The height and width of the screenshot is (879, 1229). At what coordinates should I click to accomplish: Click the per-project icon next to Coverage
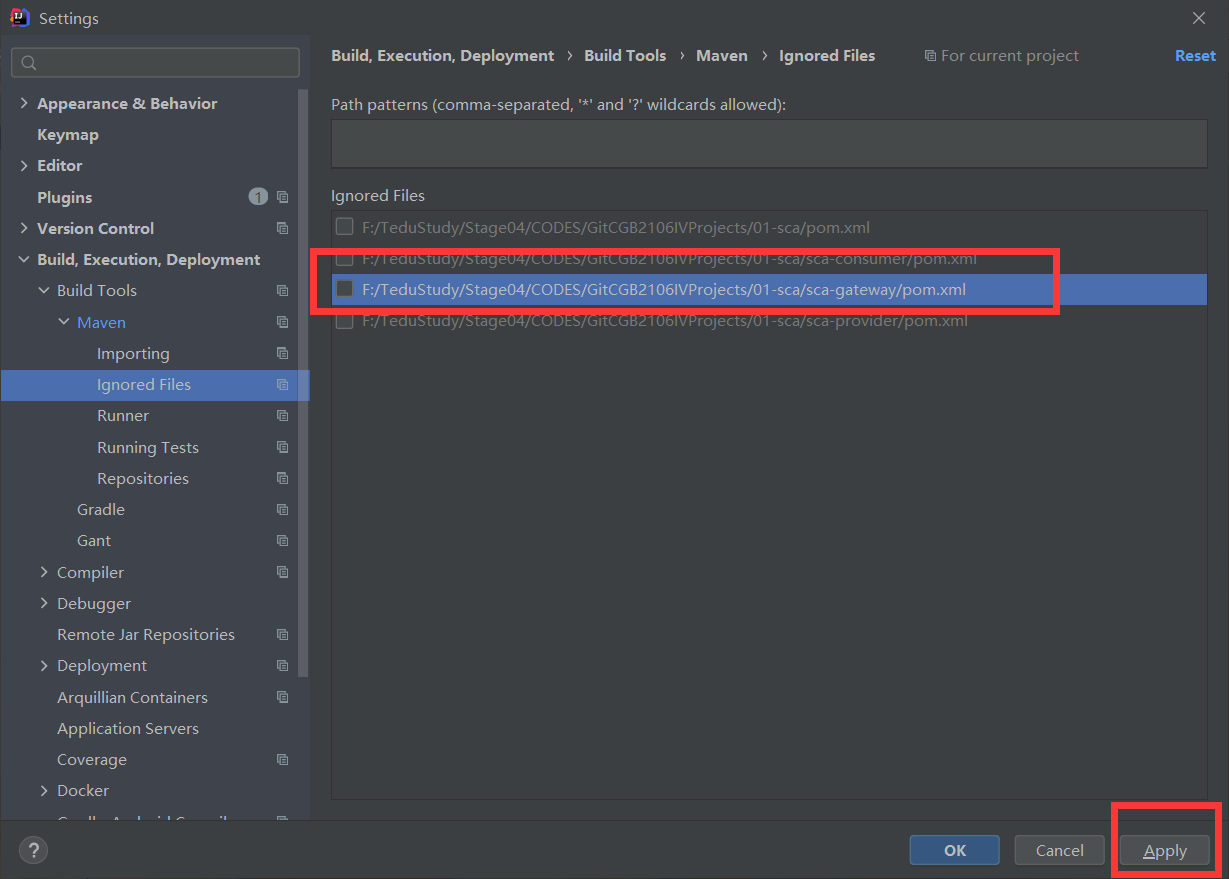[282, 759]
